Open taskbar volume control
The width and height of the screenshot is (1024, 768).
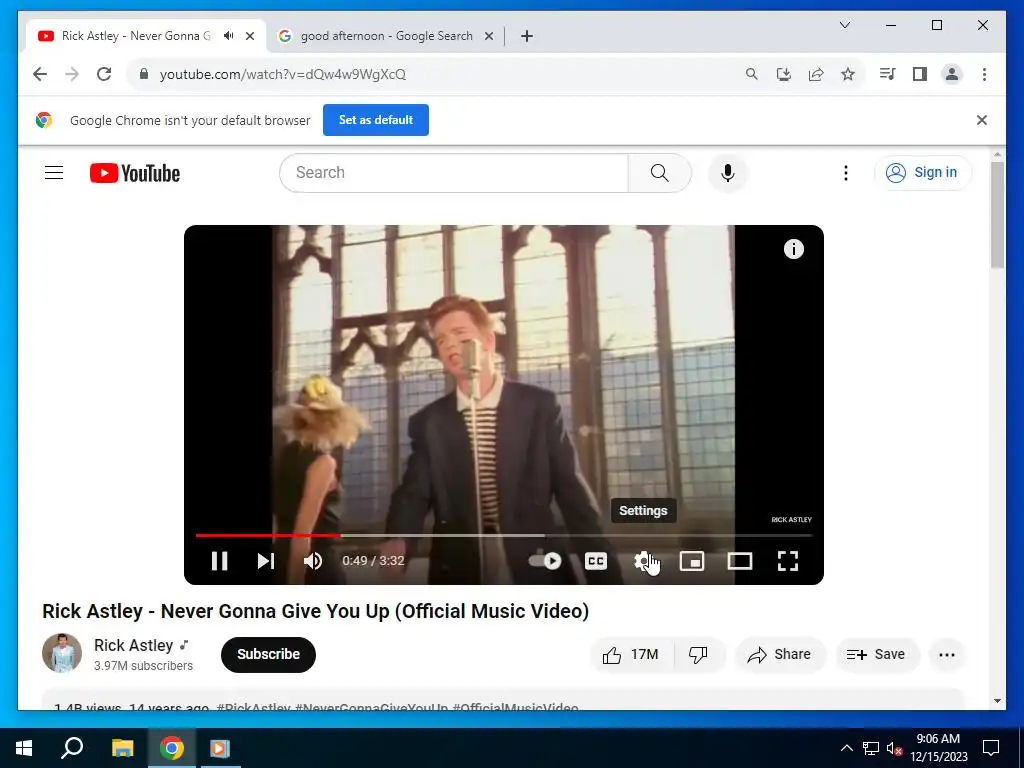895,748
